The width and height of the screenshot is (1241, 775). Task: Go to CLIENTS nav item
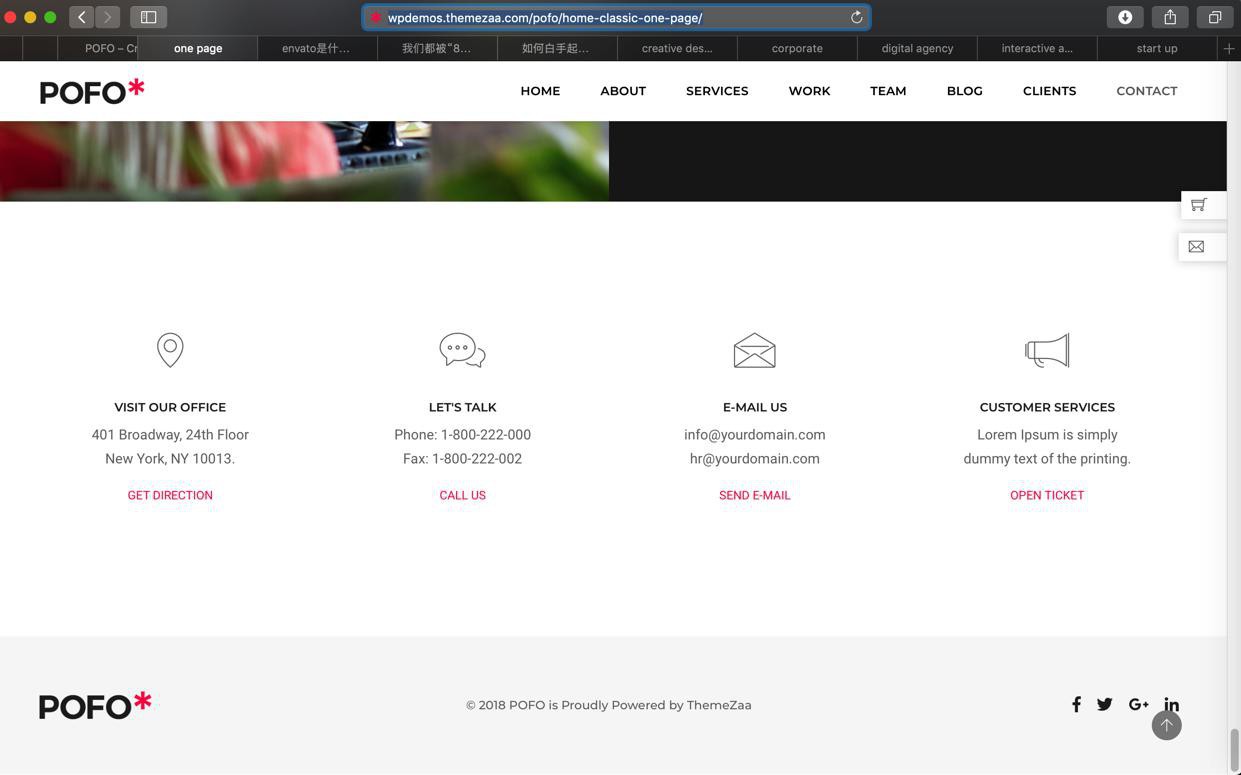tap(1049, 91)
